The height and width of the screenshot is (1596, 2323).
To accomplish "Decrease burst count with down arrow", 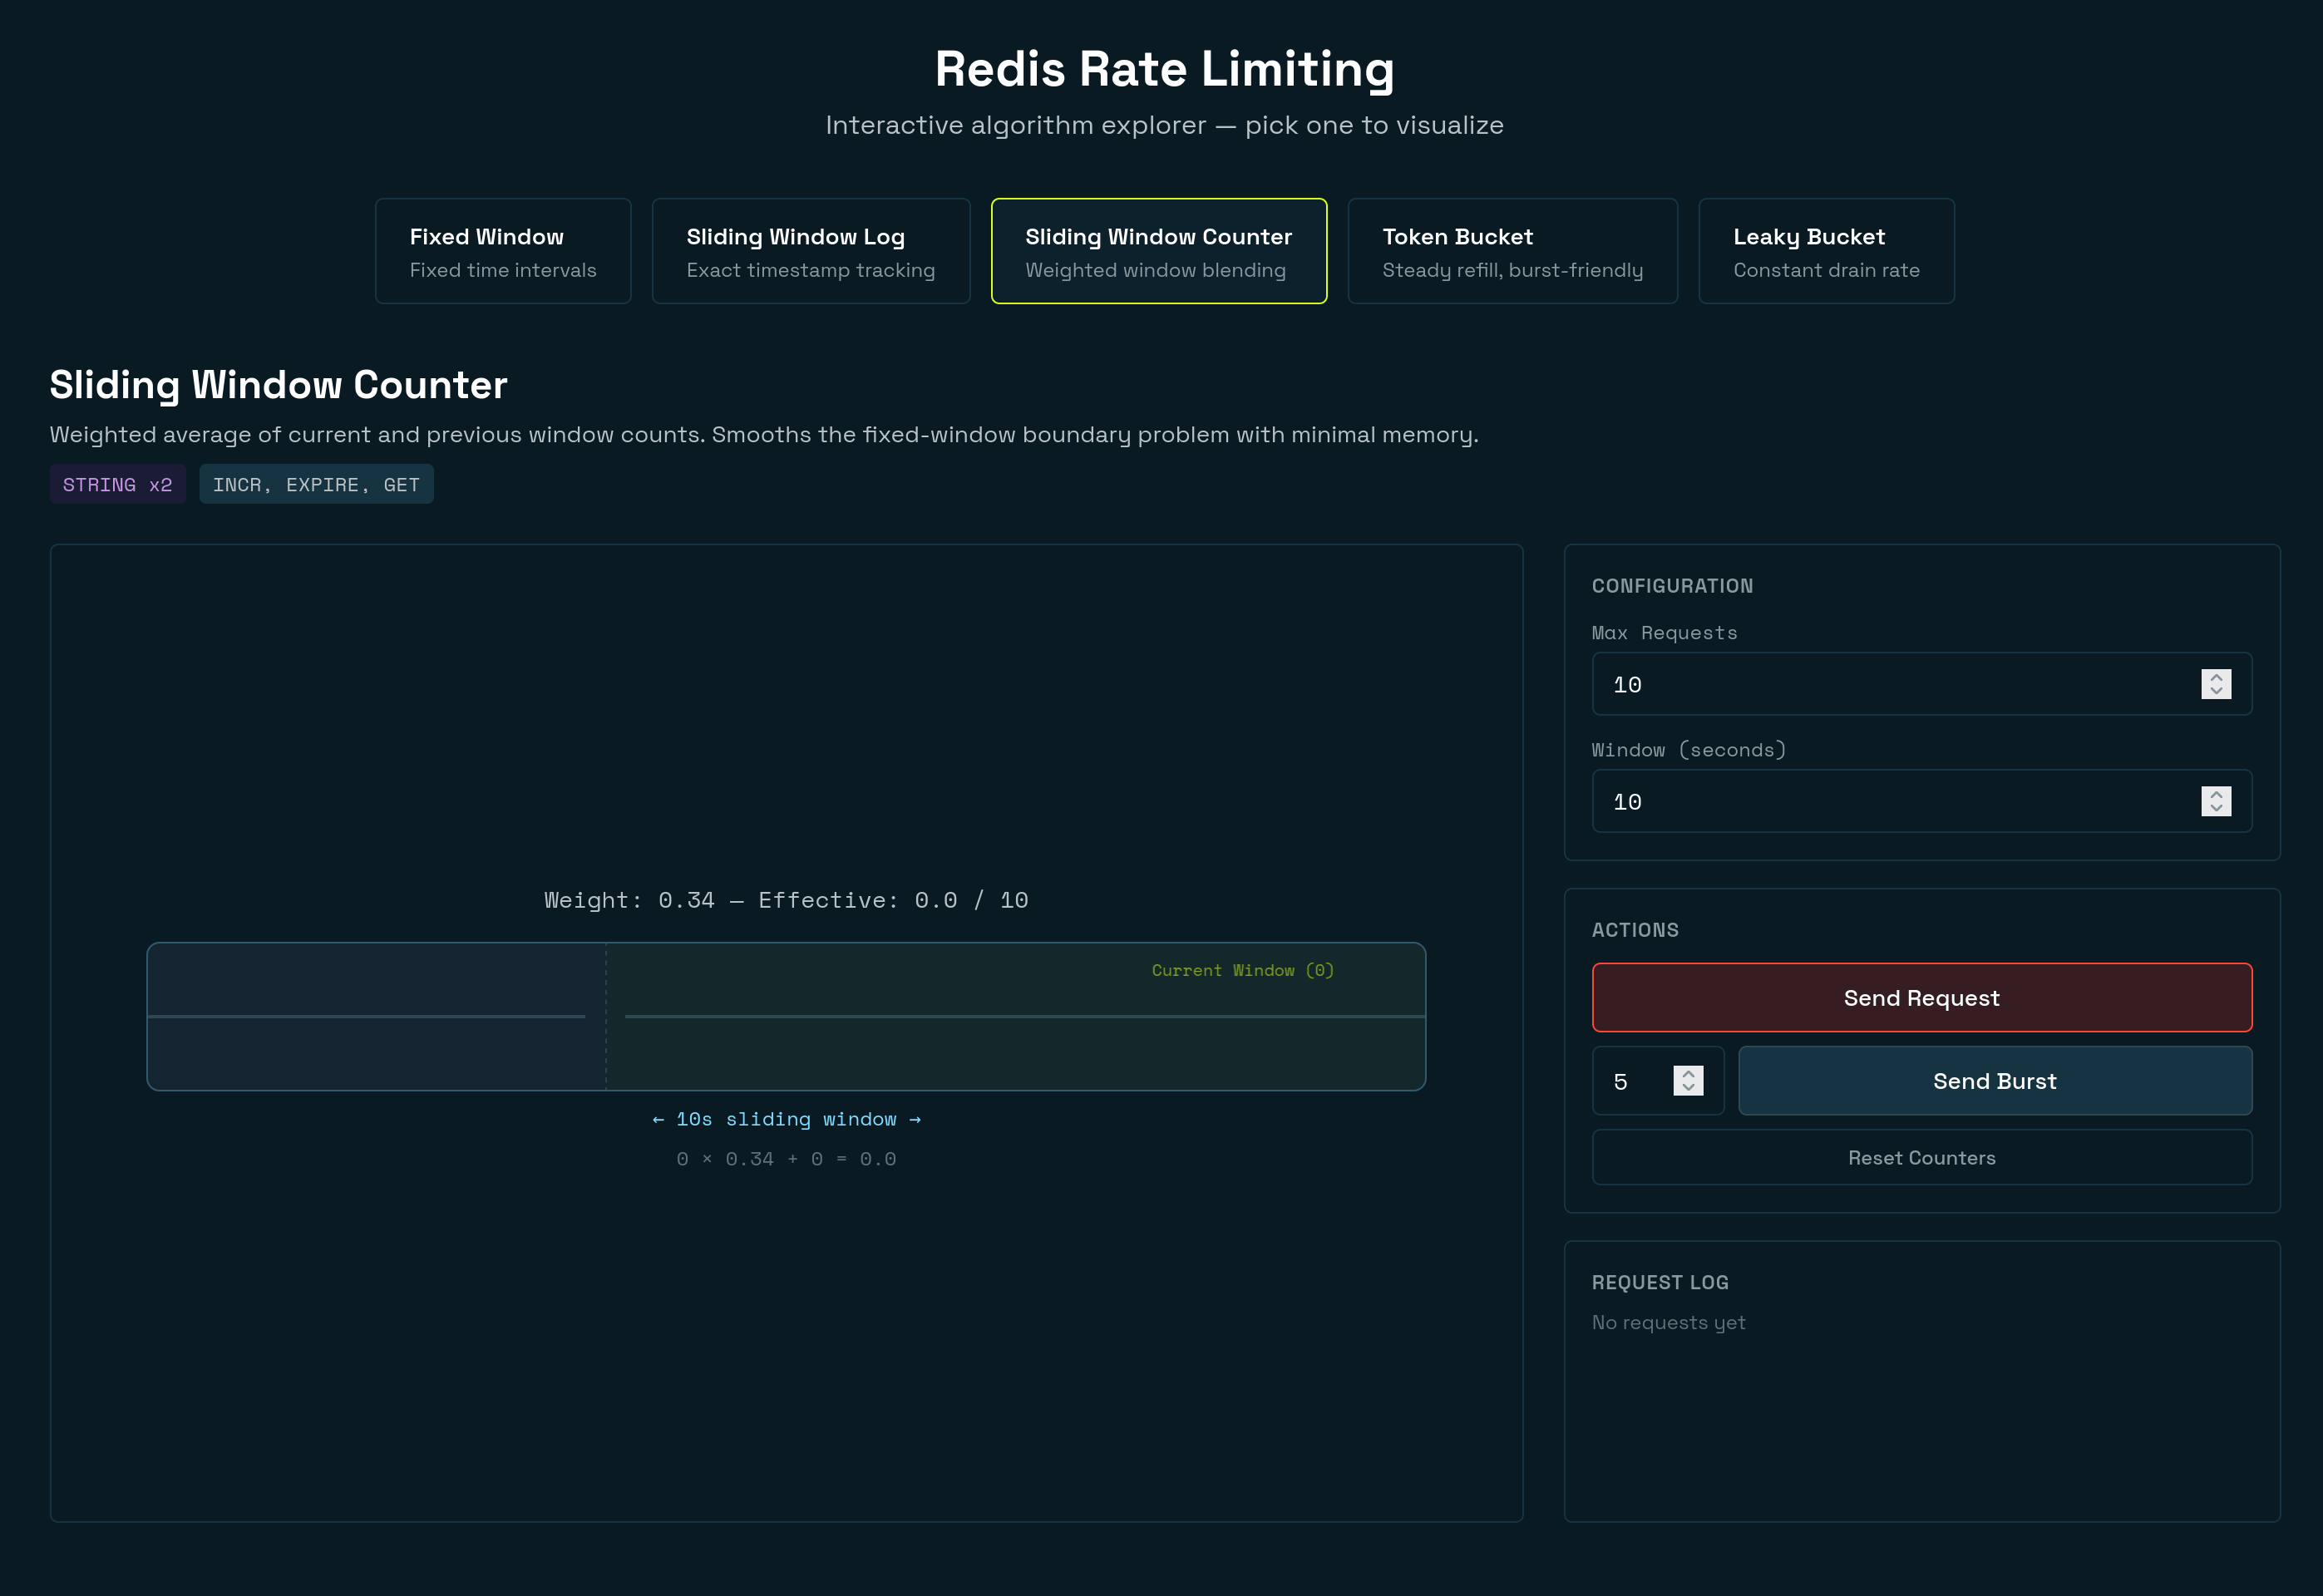I will click(x=1687, y=1088).
